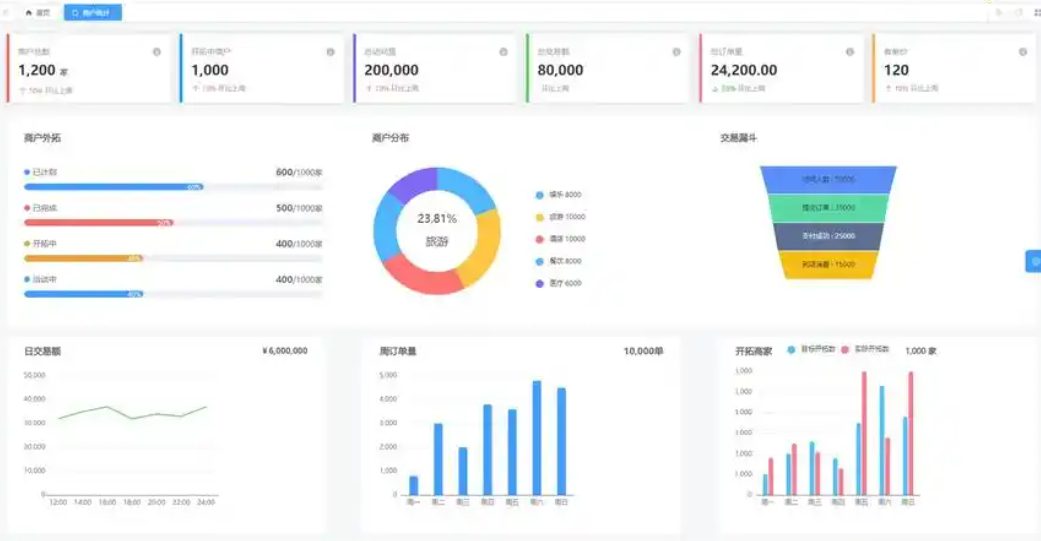The image size is (1041, 541).
Task: Click the 周日 bar in weekly orders
Action: pos(562,441)
